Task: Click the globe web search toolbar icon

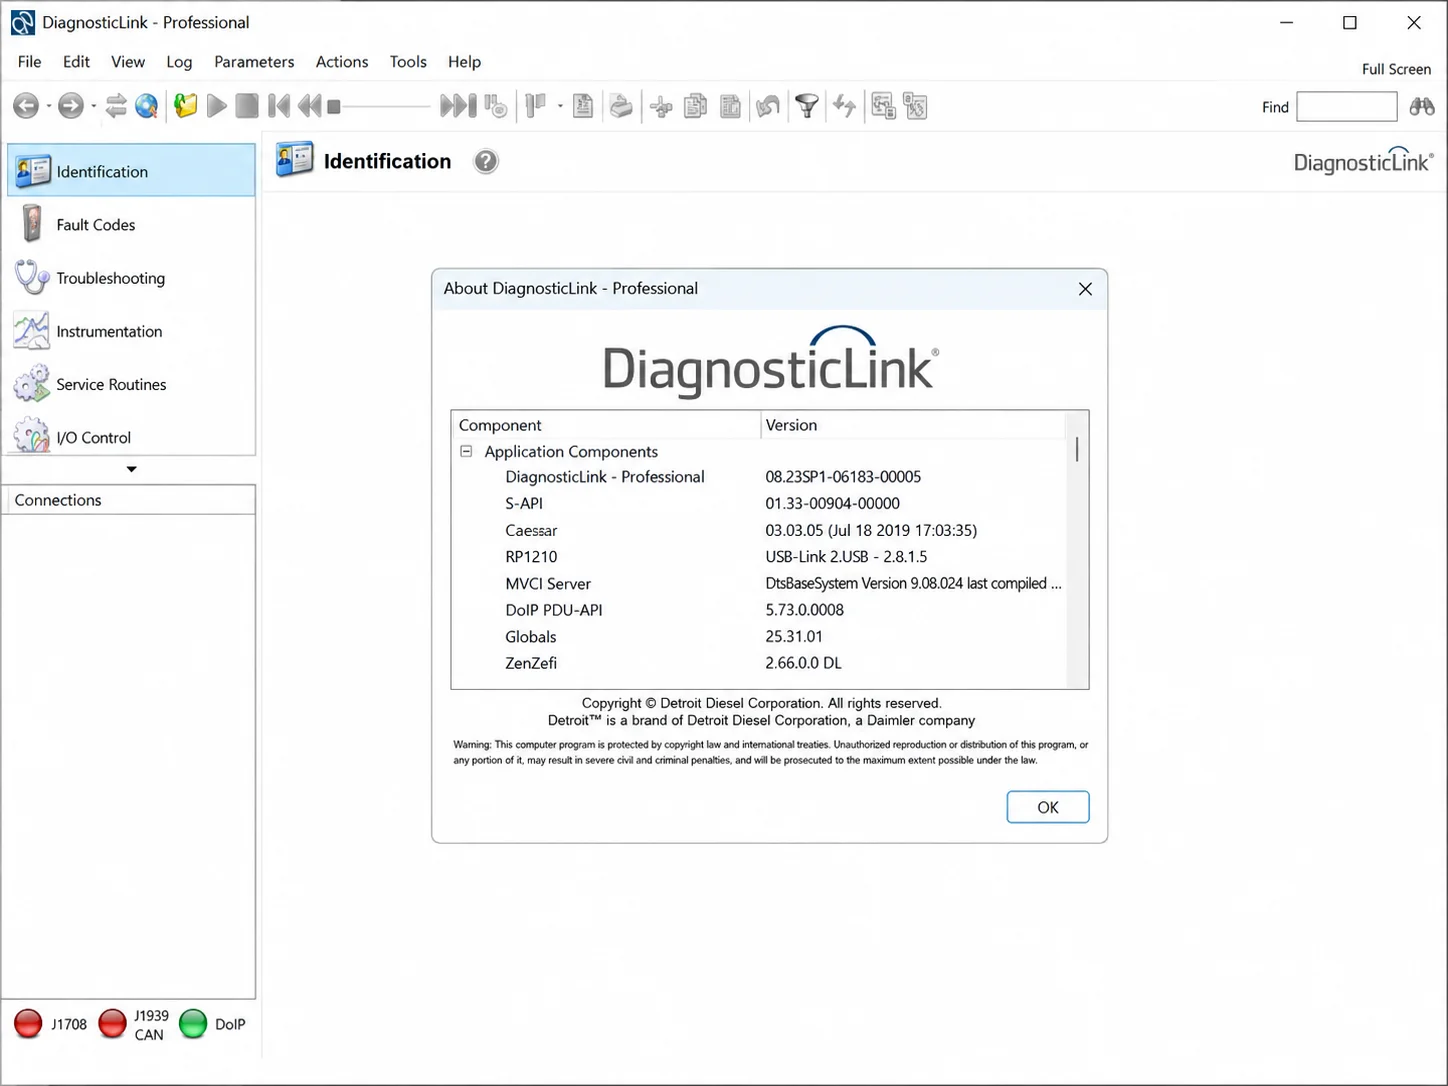Action: (x=147, y=106)
